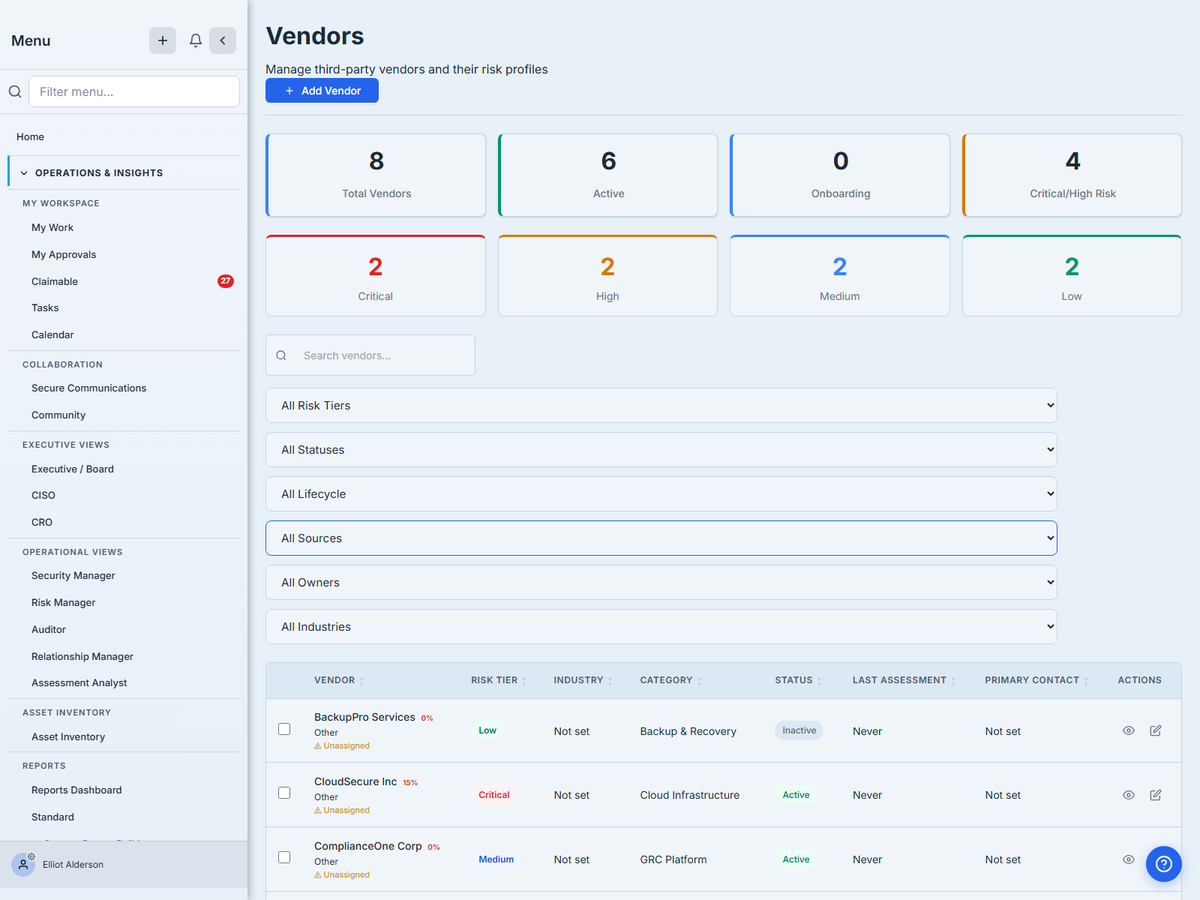Select the ComplianceOne Corp row checkbox
Viewport: 1200px width, 900px height.
click(x=284, y=857)
